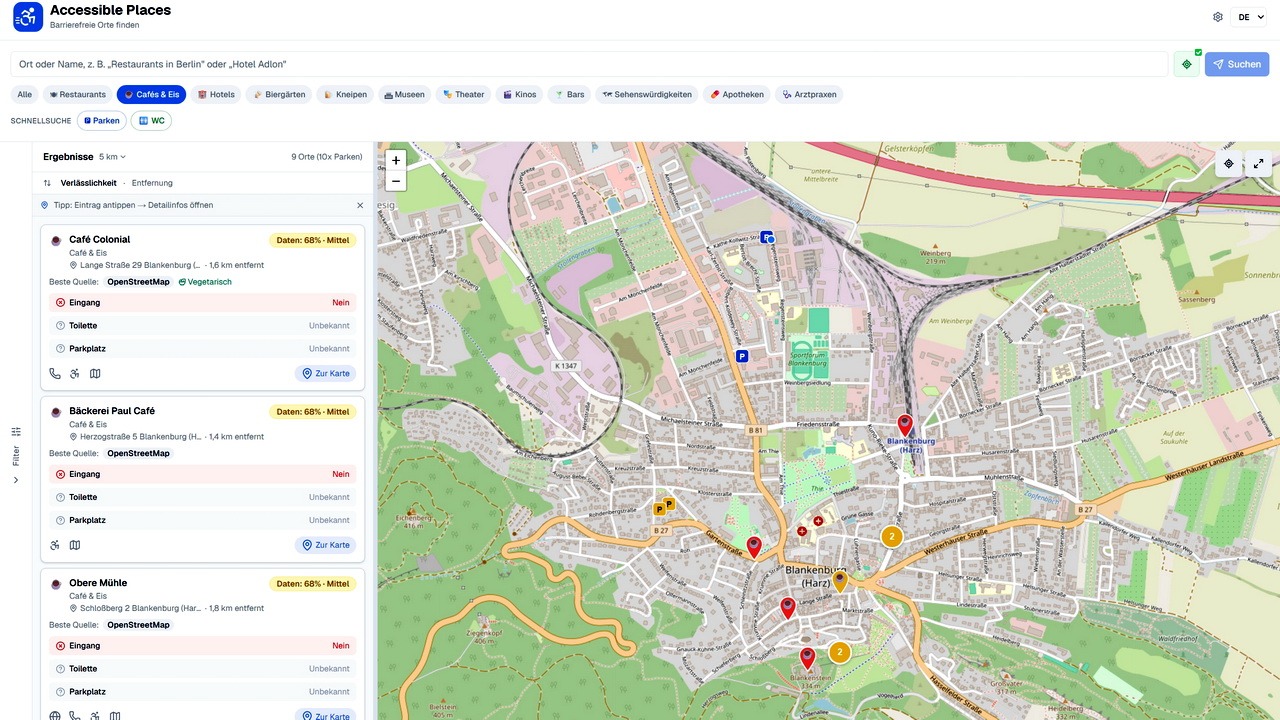Show Café Colonial via Zur Karte
Image resolution: width=1280 pixels, height=720 pixels.
click(x=326, y=374)
